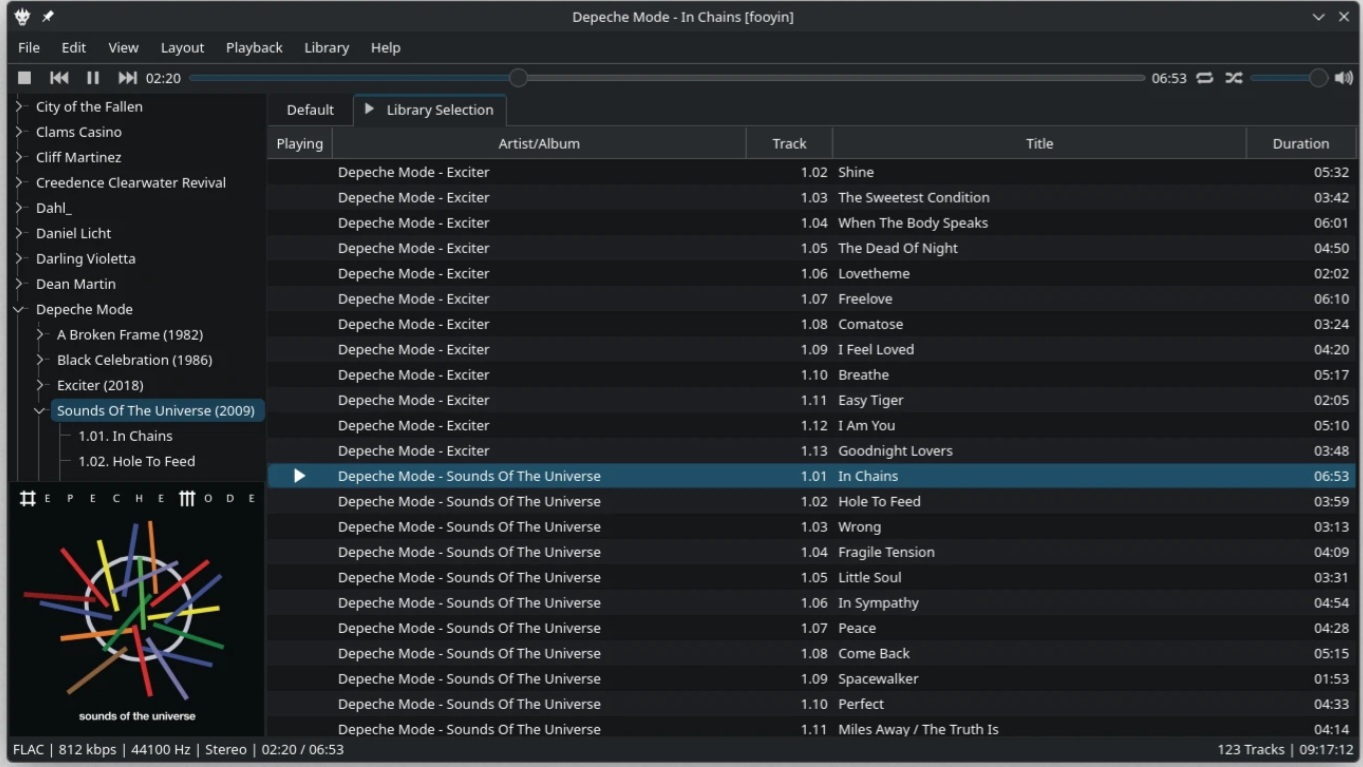Adjust the volume slider handle
This screenshot has width=1363, height=767.
1318,78
